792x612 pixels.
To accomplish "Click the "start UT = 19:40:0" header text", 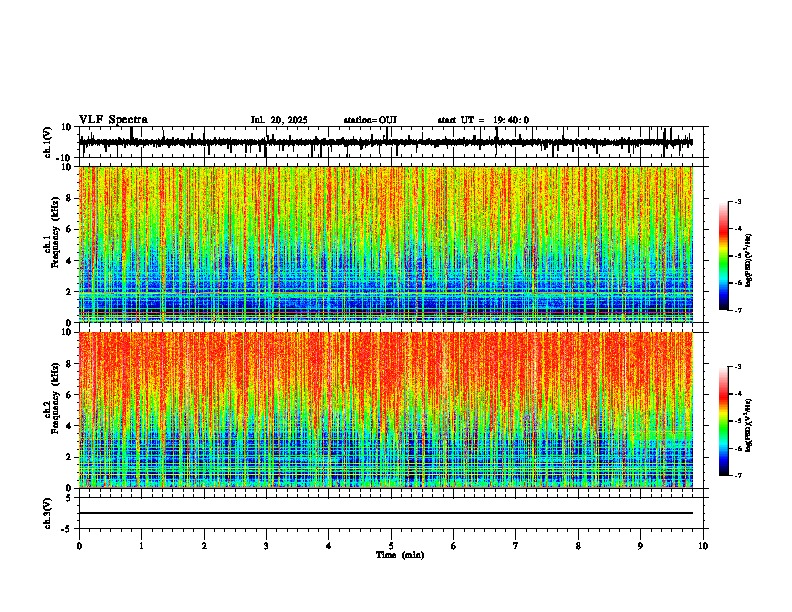I will click(483, 120).
